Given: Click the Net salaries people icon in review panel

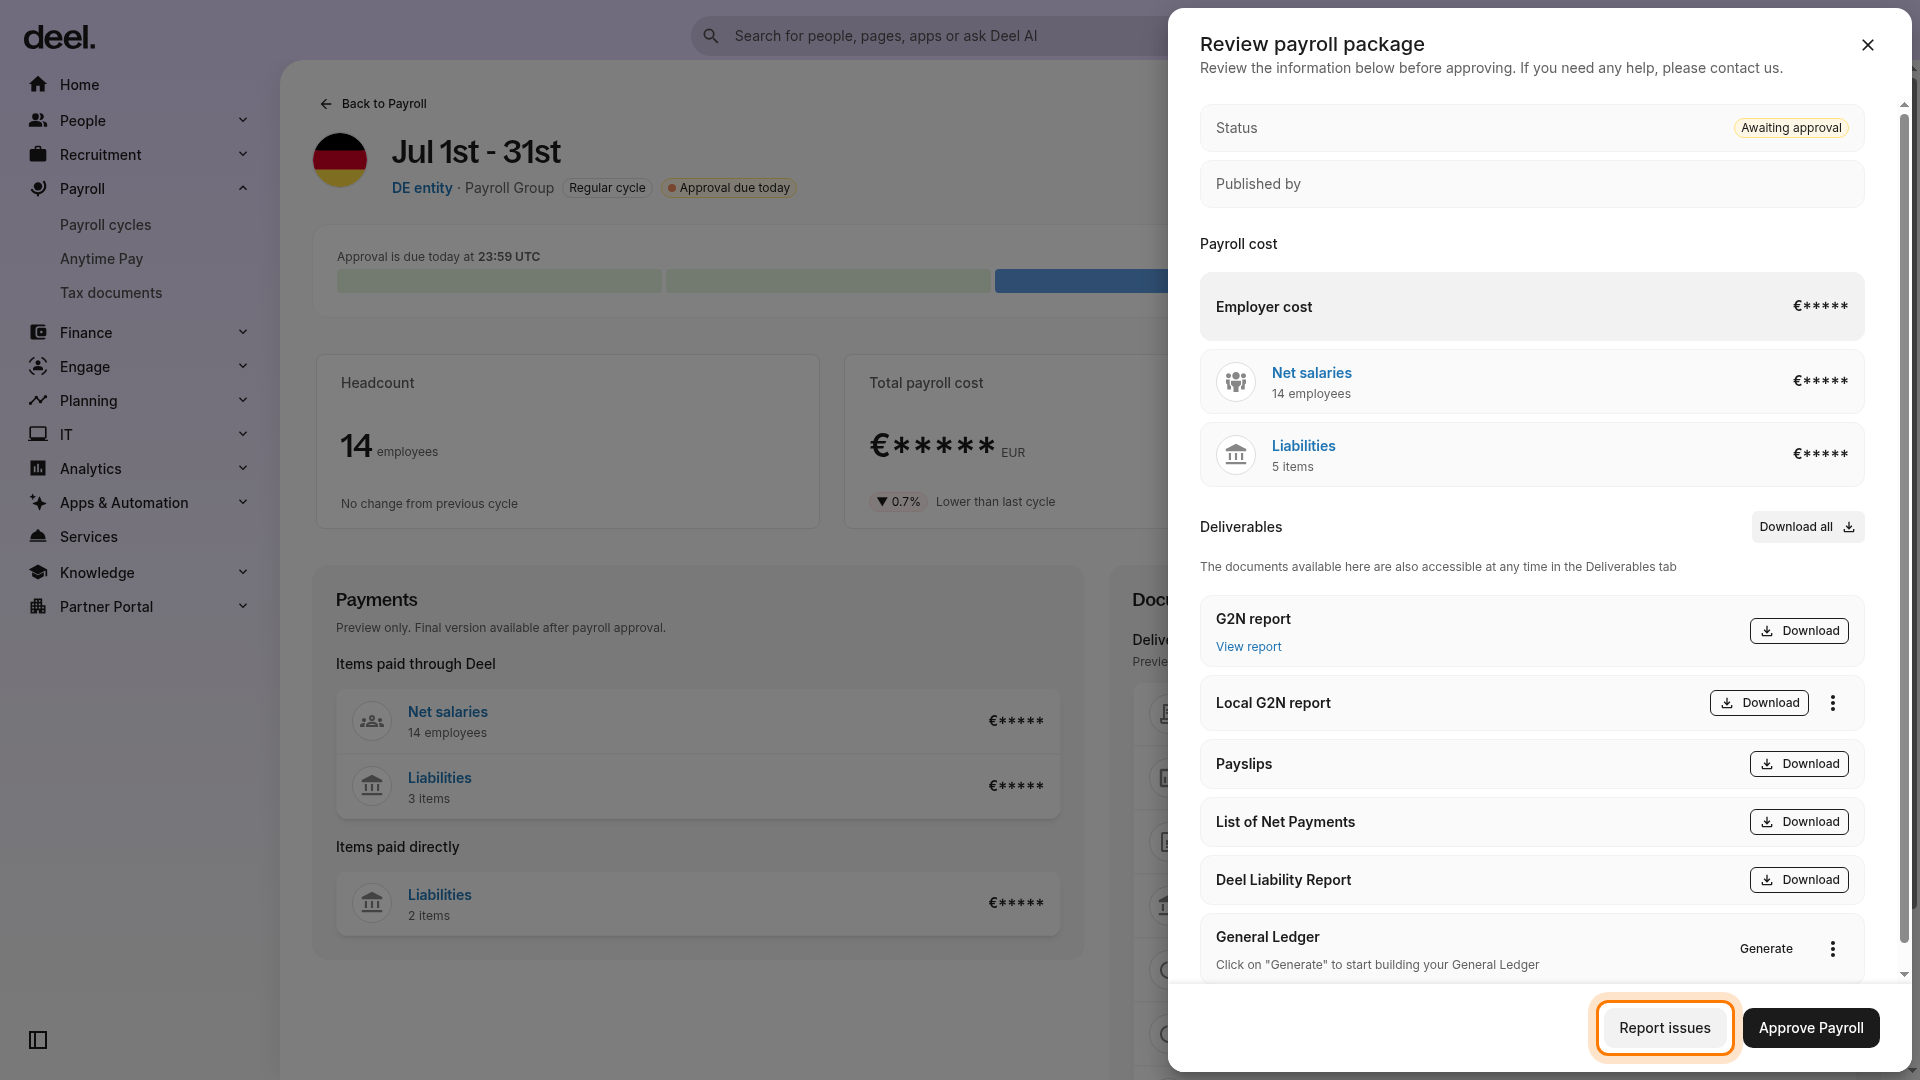Looking at the screenshot, I should [x=1236, y=382].
